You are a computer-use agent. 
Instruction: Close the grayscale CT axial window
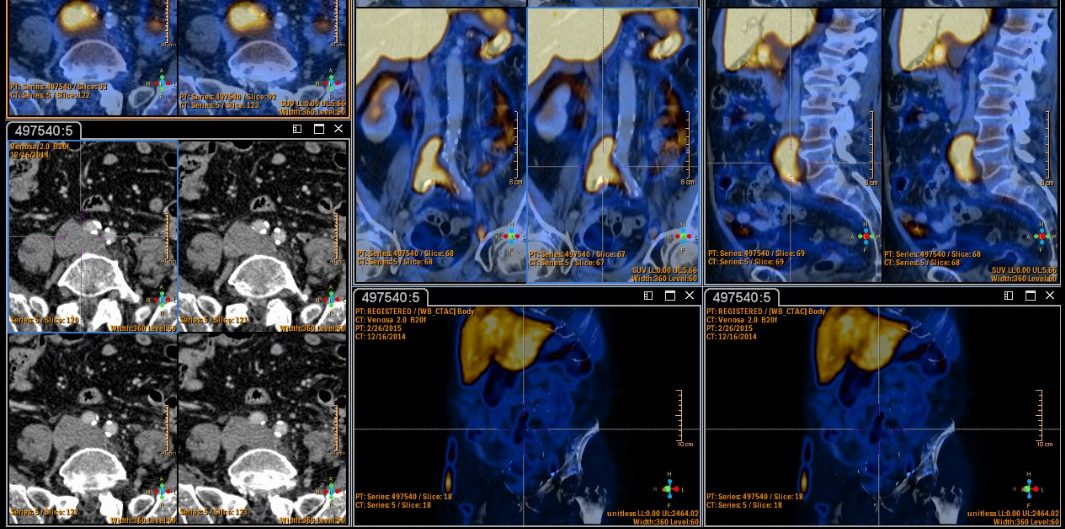[339, 129]
